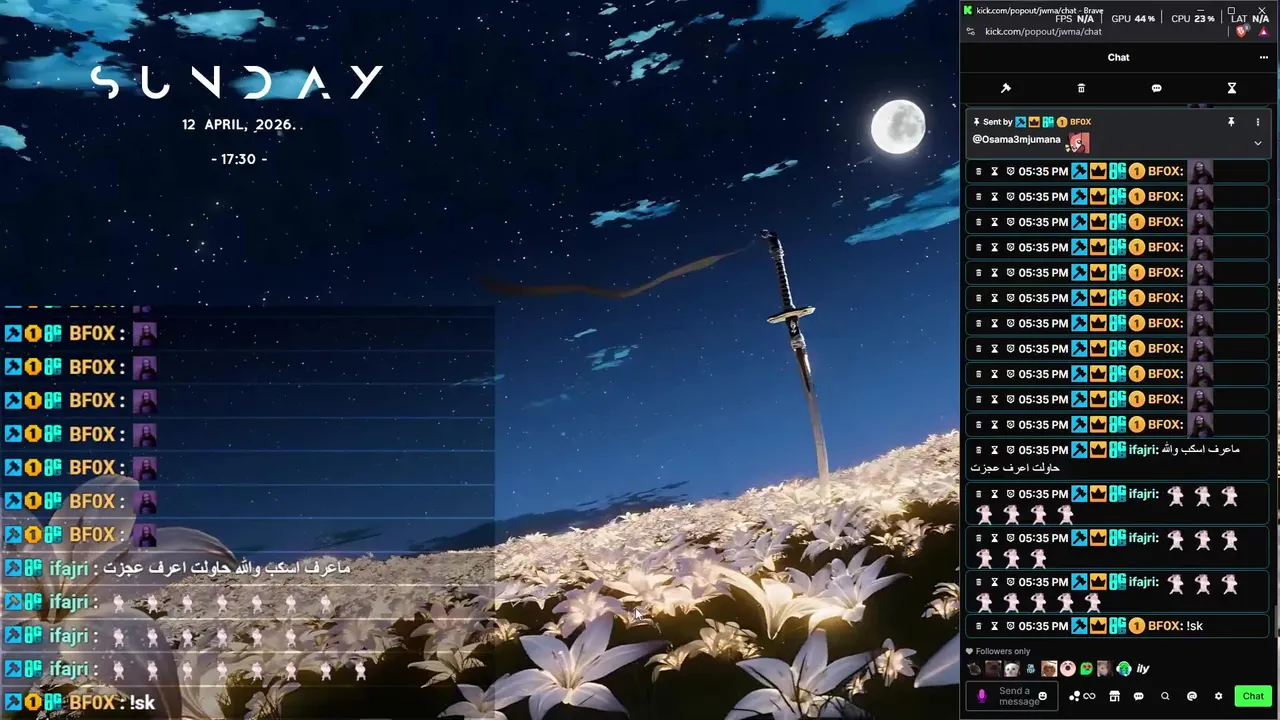Click the trash icon in chat toolbar
This screenshot has width=1280, height=720.
[x=1081, y=88]
